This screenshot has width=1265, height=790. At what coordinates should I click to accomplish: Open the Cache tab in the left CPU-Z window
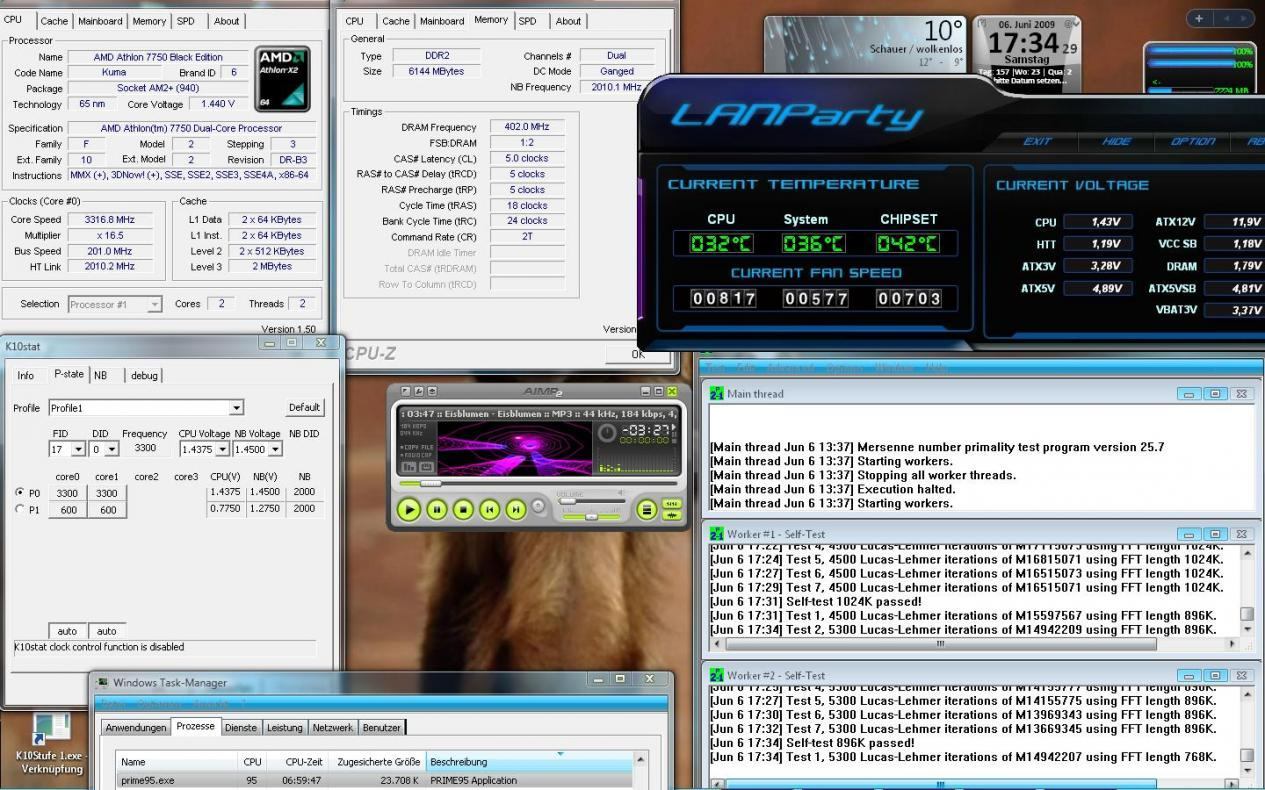click(54, 21)
